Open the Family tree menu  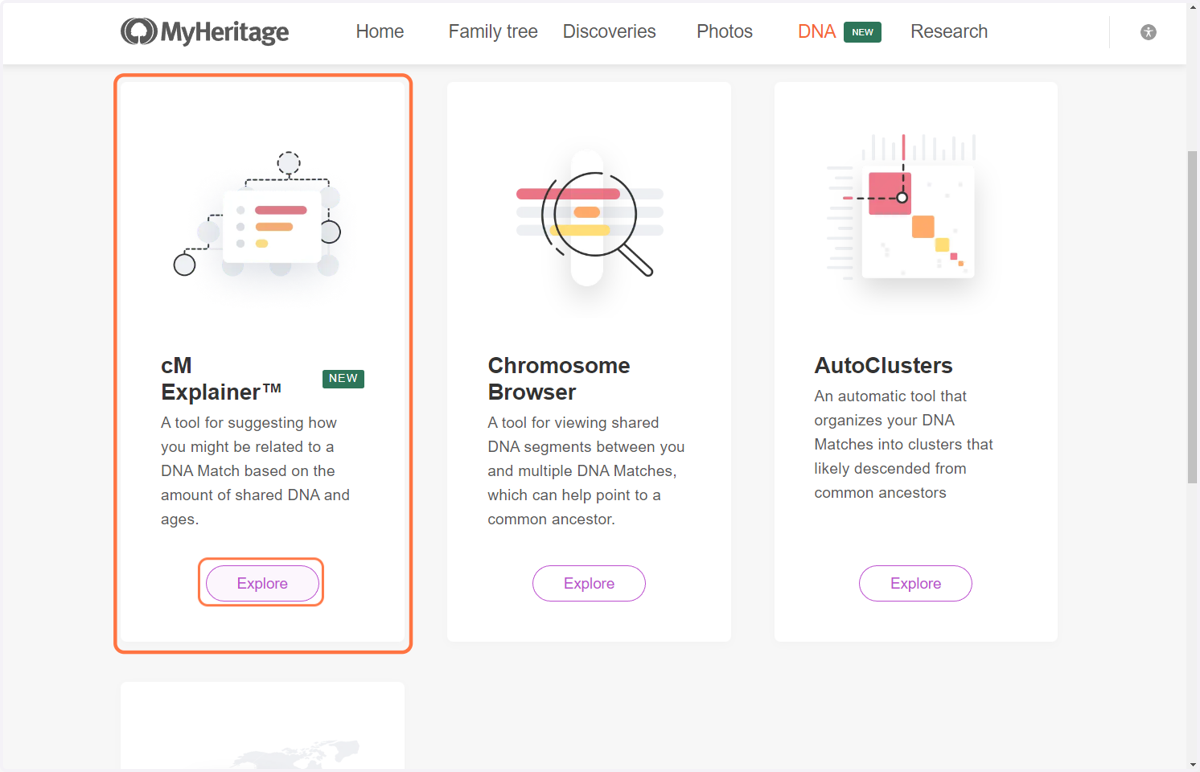pyautogui.click(x=493, y=32)
